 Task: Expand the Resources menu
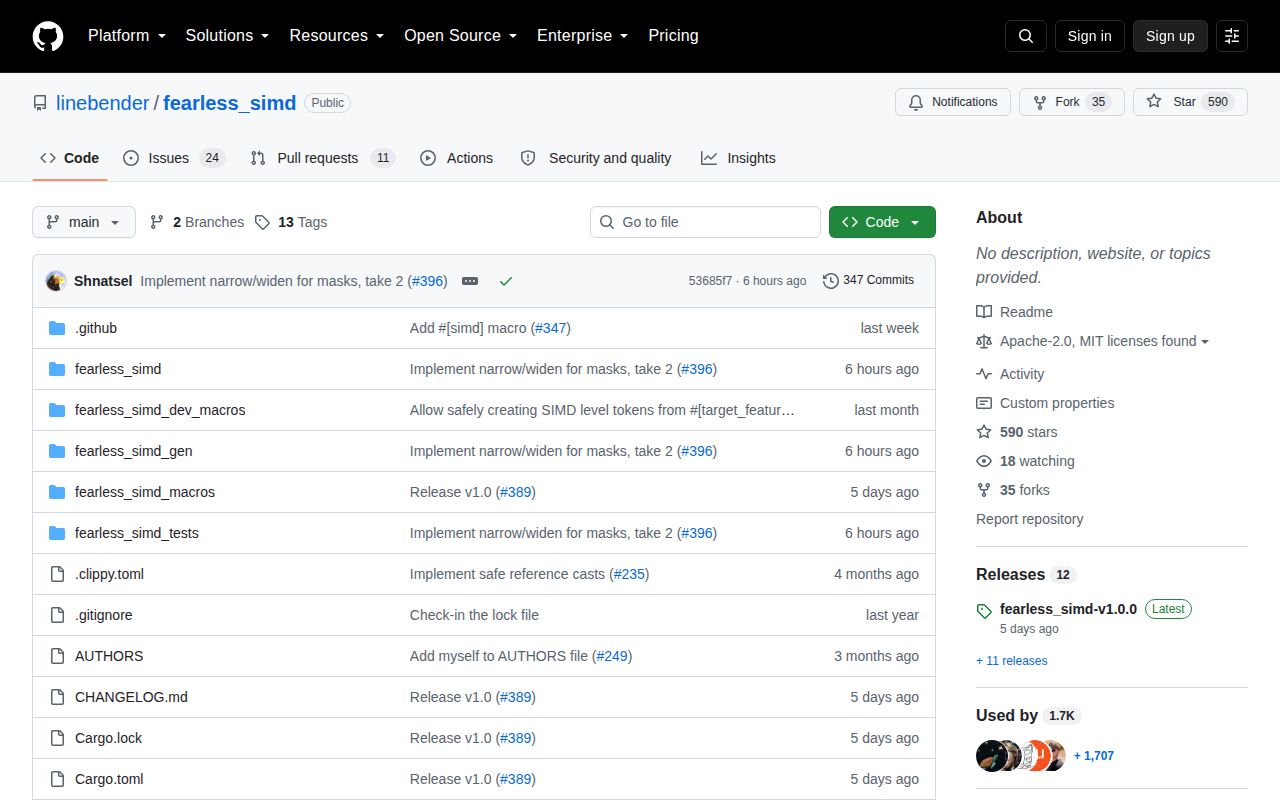(337, 36)
